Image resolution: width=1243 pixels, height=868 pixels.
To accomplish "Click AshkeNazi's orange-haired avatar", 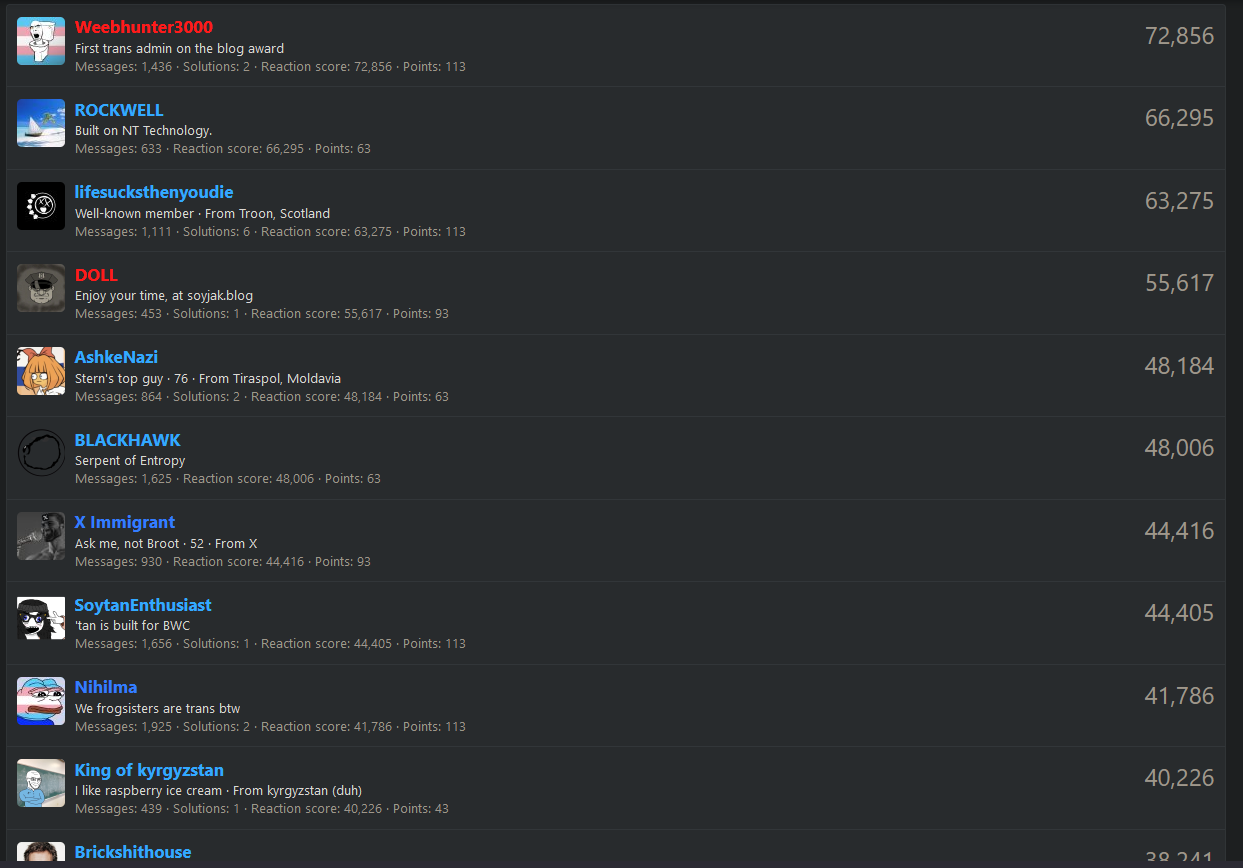I will tap(41, 371).
